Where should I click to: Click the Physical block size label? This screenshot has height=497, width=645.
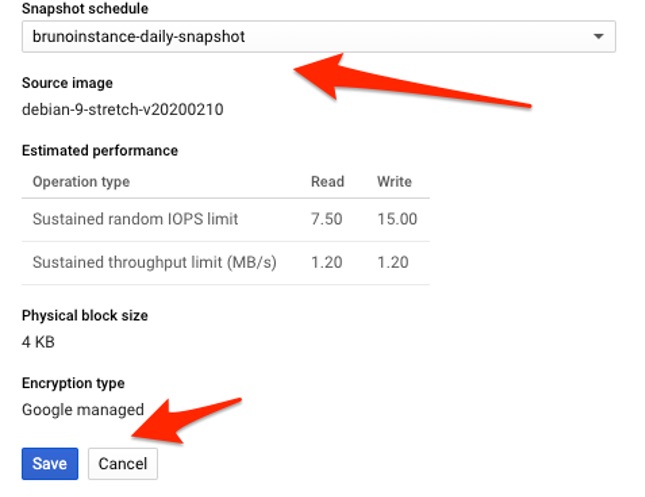click(x=85, y=315)
